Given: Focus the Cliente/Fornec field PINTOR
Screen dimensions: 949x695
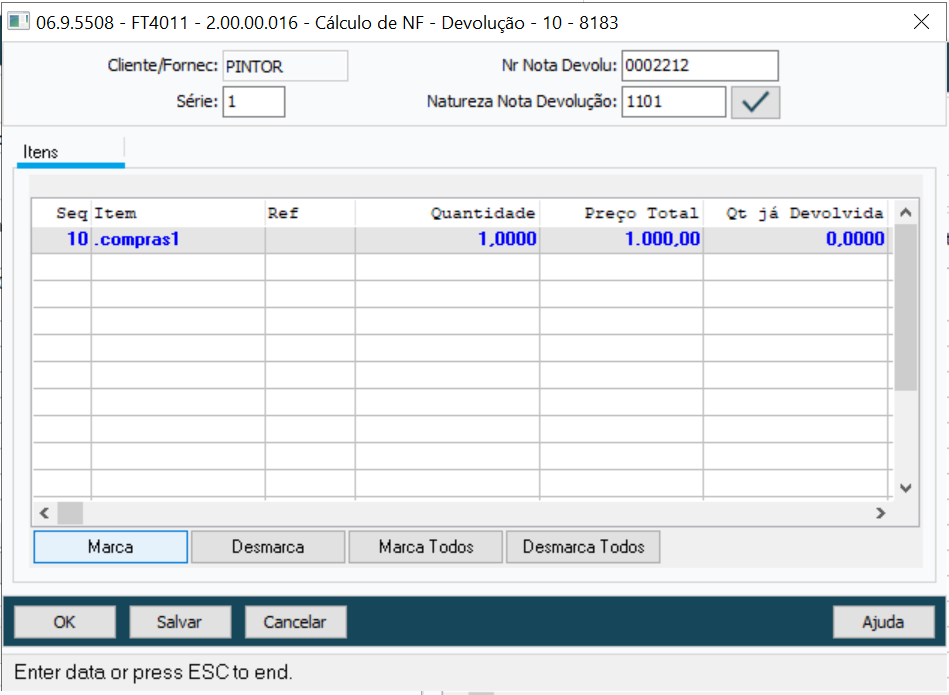Looking at the screenshot, I should coord(285,66).
